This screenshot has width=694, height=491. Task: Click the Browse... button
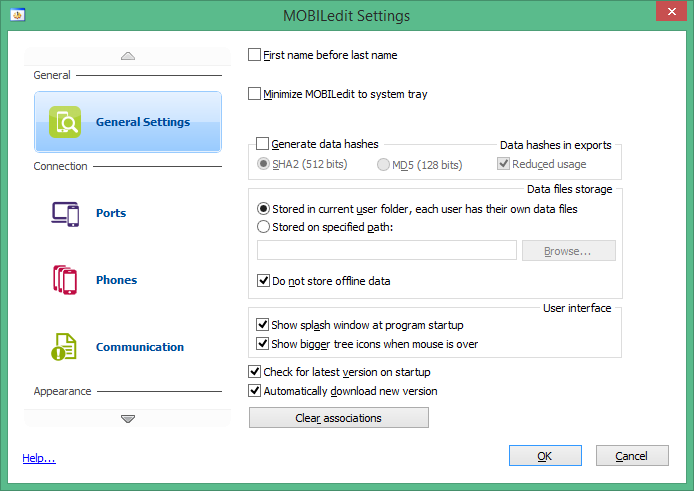click(569, 251)
